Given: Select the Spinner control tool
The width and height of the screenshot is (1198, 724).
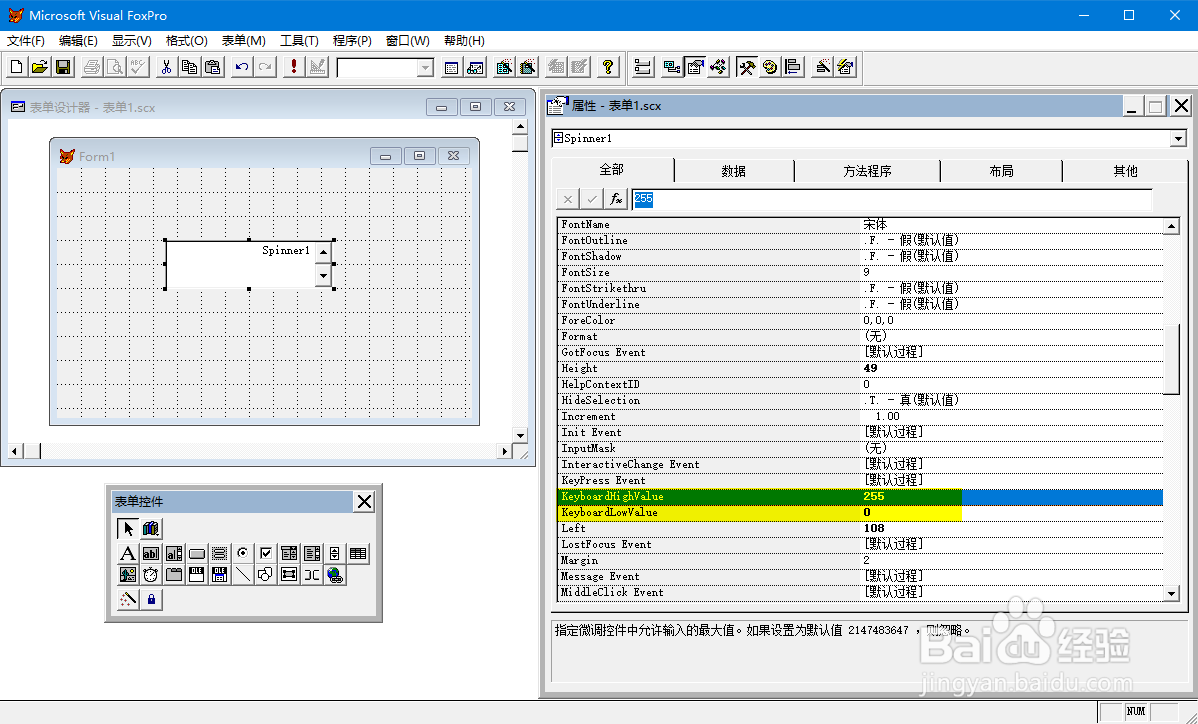Looking at the screenshot, I should click(x=335, y=554).
